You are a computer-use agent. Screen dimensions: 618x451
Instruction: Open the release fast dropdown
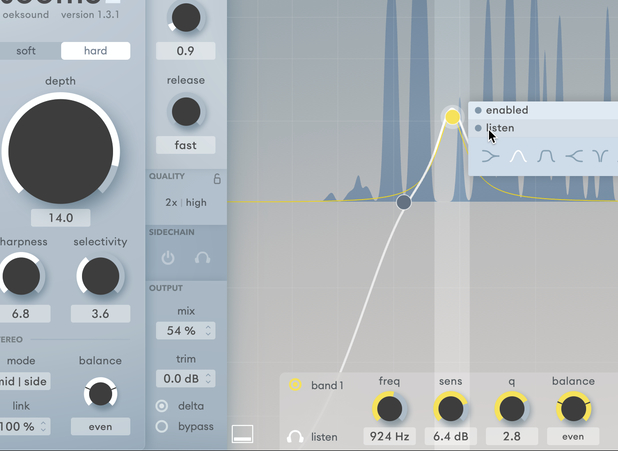coord(186,145)
